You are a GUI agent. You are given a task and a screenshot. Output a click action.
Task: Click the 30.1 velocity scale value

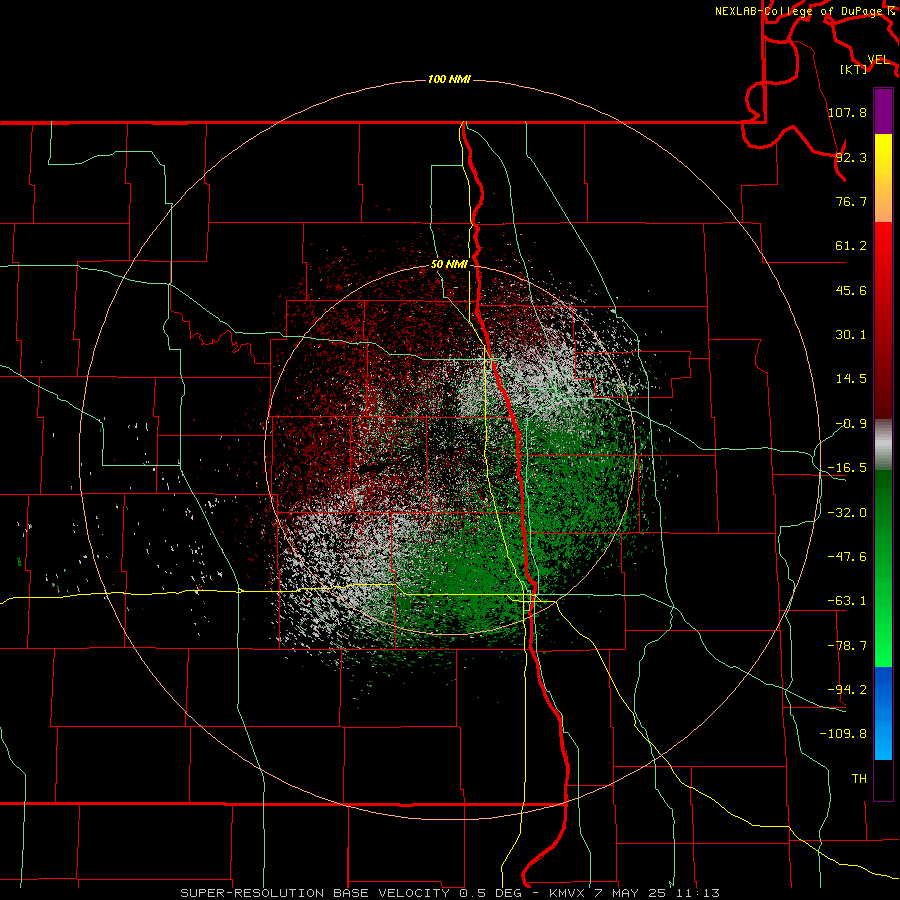[x=851, y=335]
